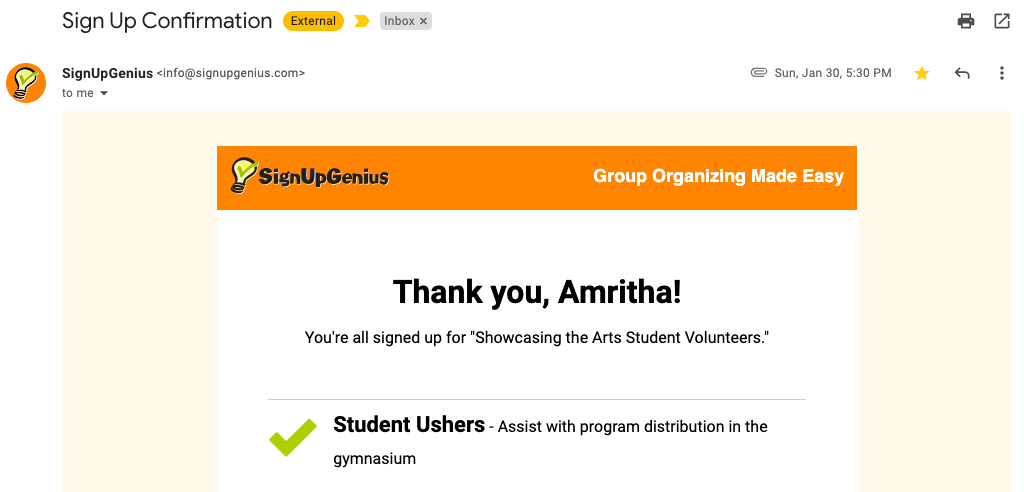Click the Student Ushers slot title
The width and height of the screenshot is (1024, 492).
click(409, 425)
